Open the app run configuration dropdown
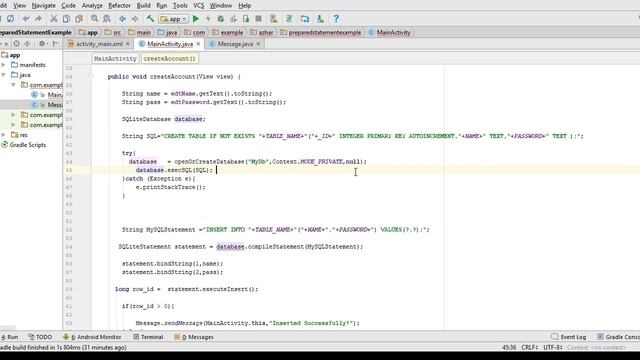The image size is (640, 360). (173, 19)
